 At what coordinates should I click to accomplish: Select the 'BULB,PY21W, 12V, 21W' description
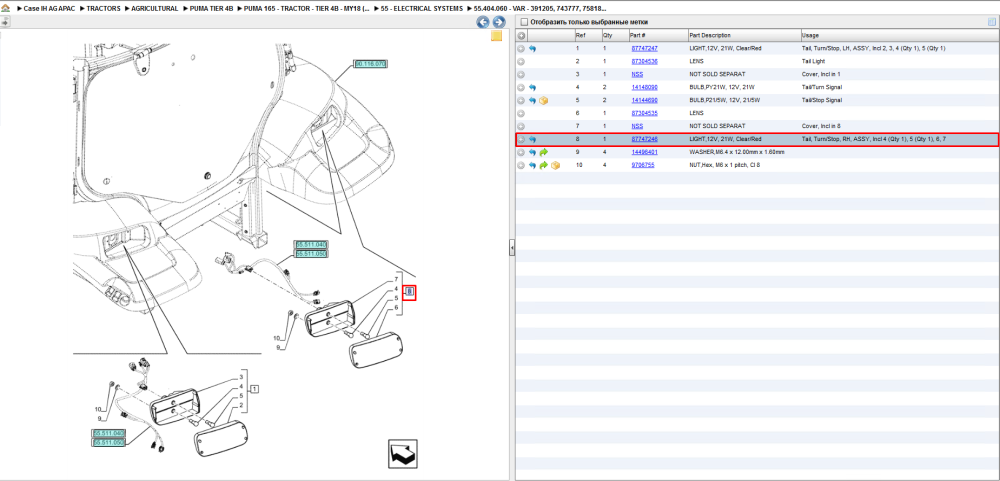coord(723,87)
